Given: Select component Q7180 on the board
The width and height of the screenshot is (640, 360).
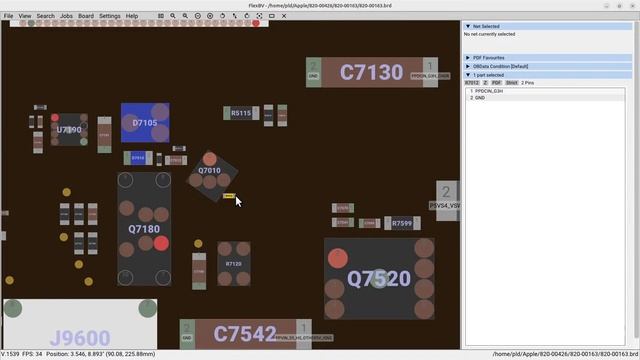Looking at the screenshot, I should click(x=144, y=229).
